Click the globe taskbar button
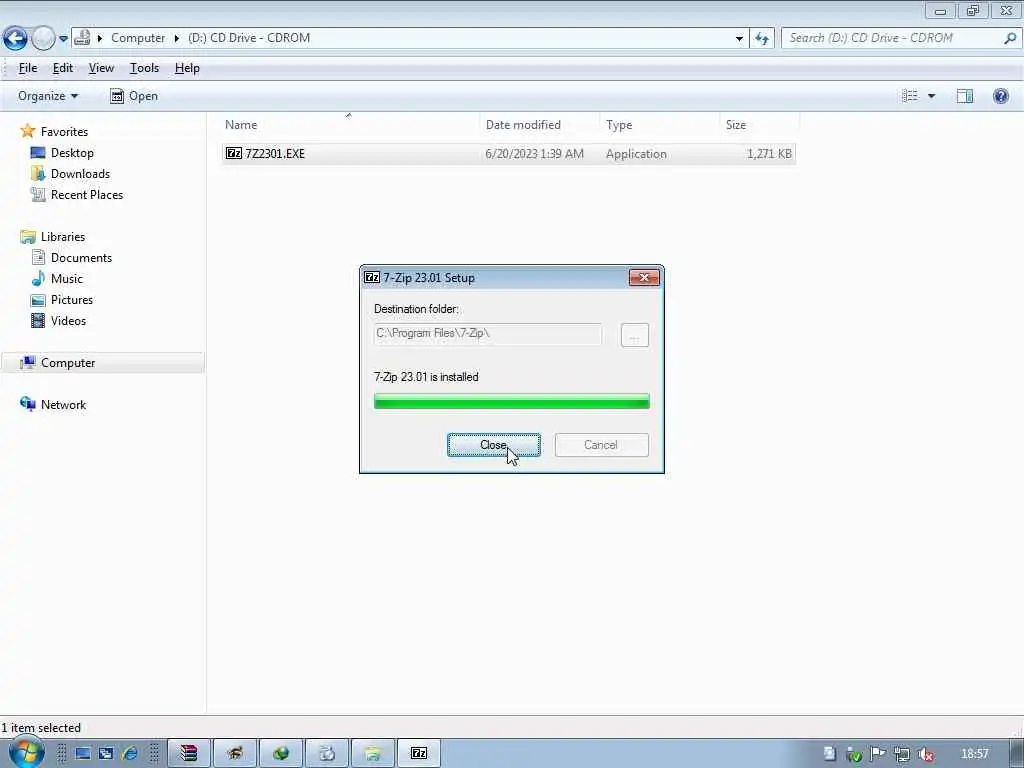The height and width of the screenshot is (768, 1024). [x=281, y=754]
